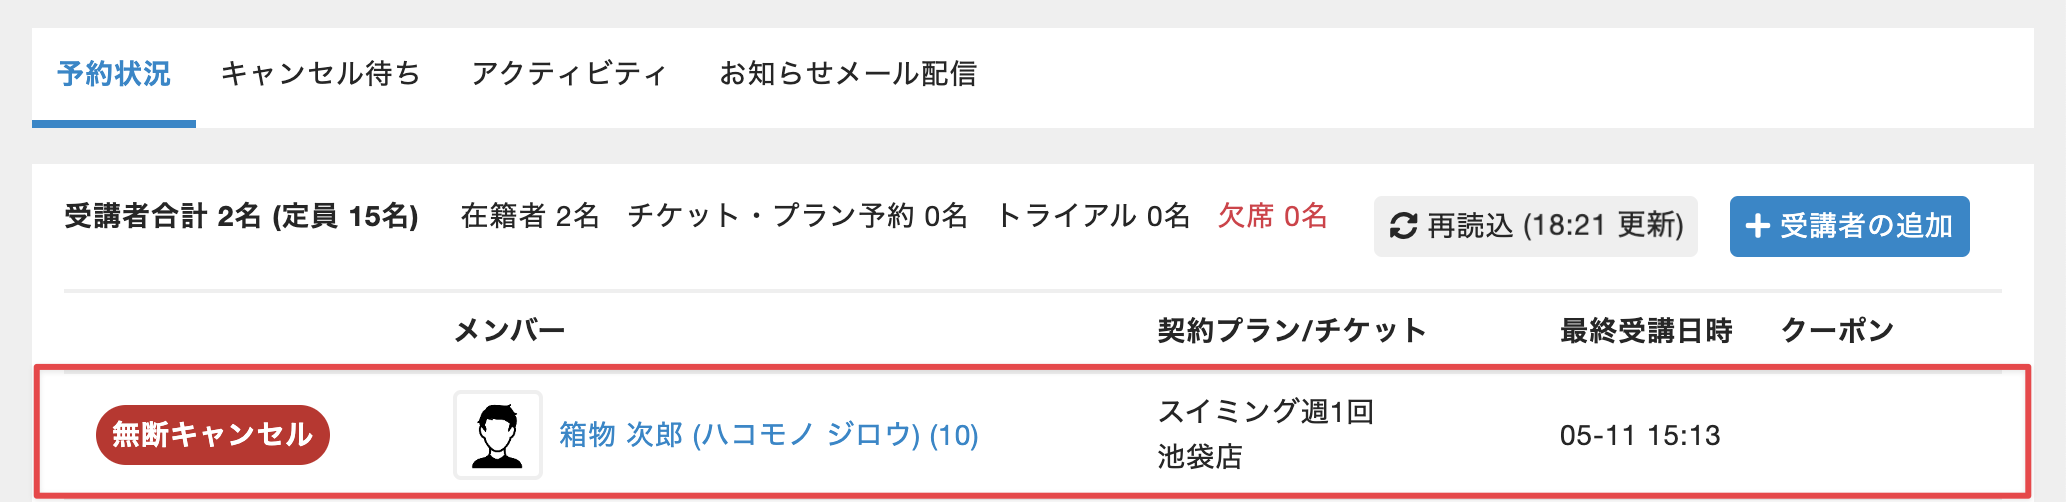This screenshot has height=502, width=2066.
Task: Click the 無断キャンセル status badge
Action: coord(213,435)
